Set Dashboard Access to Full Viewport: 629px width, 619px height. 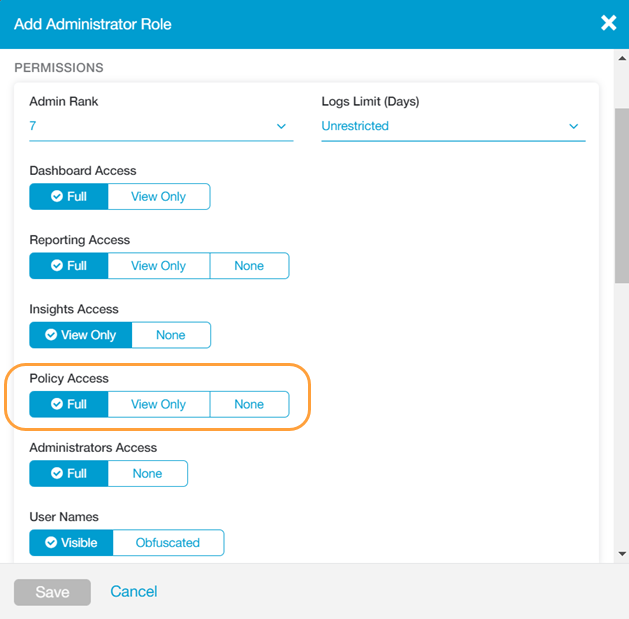(69, 197)
